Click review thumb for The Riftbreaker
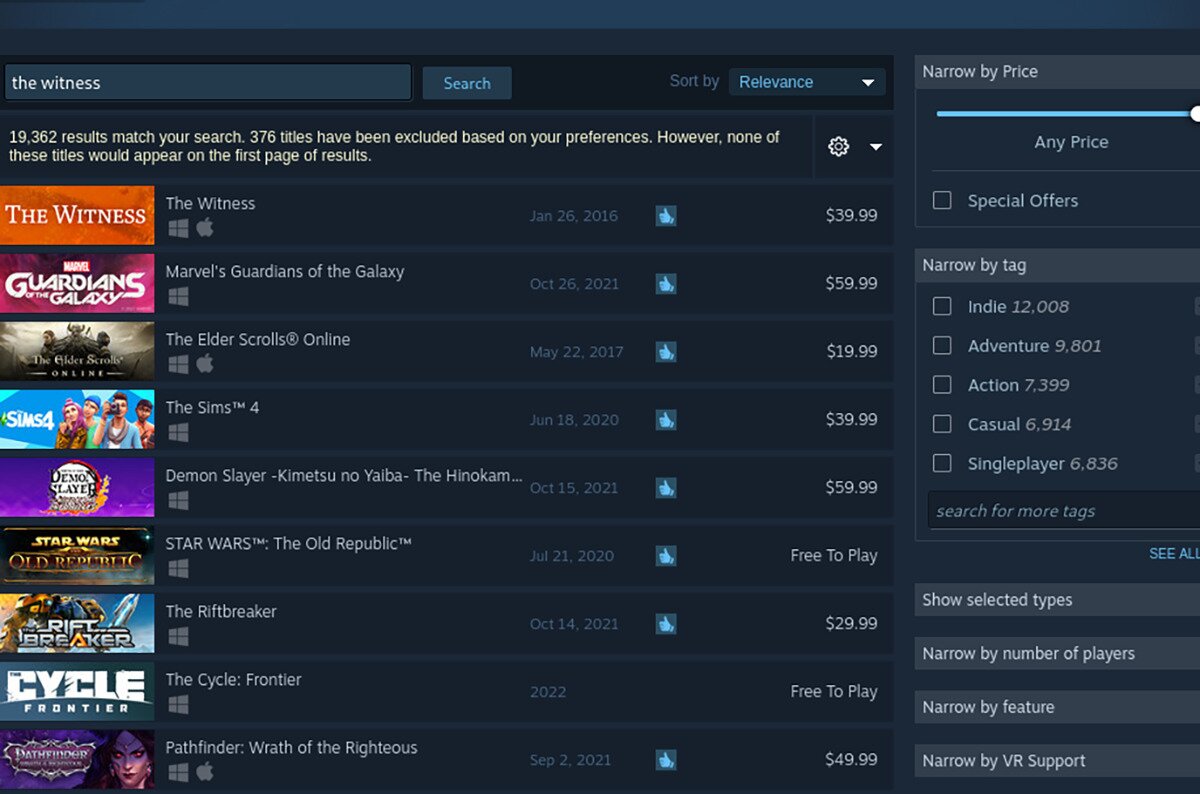 (x=666, y=623)
